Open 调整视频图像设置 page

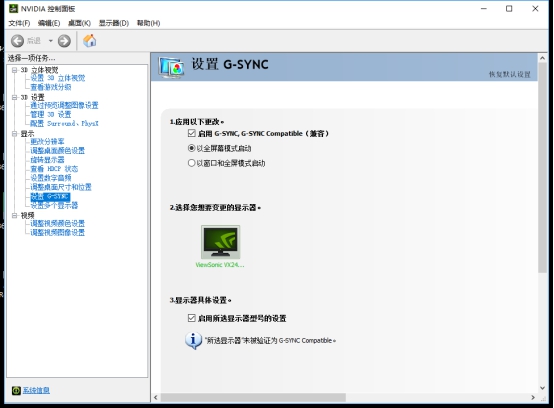pos(58,233)
